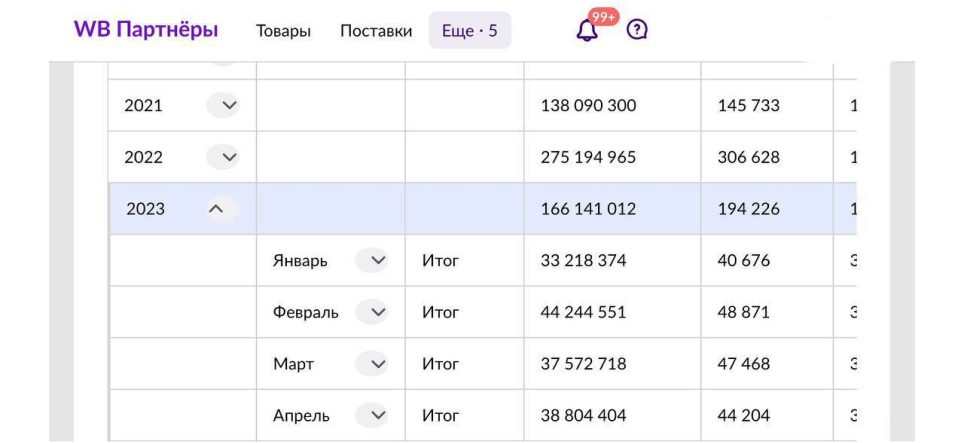This screenshot has width=964, height=443.
Task: Select the 166 141 012 total cell
Action: coord(588,209)
